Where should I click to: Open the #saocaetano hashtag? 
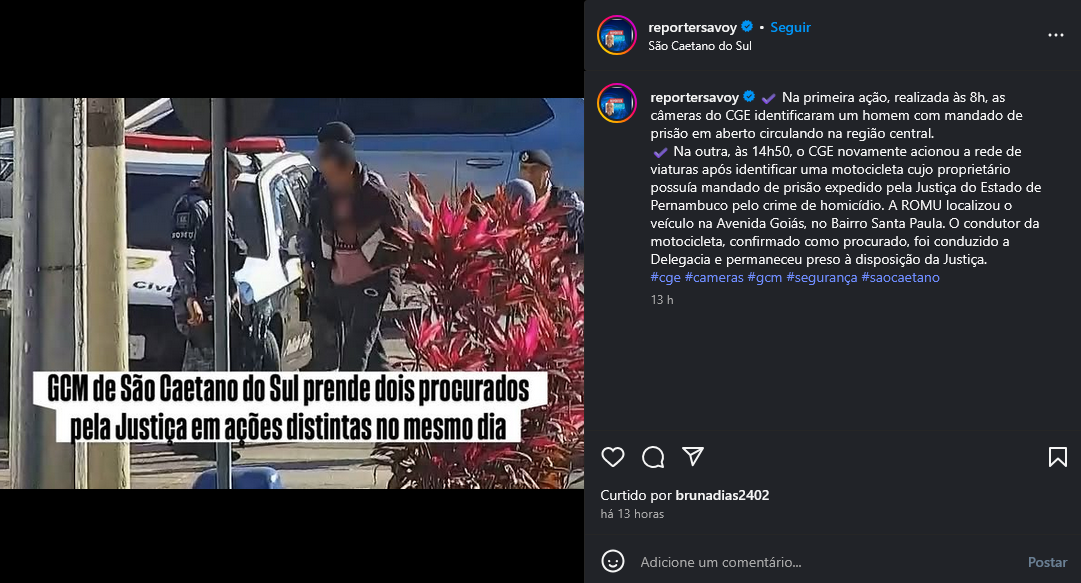900,277
